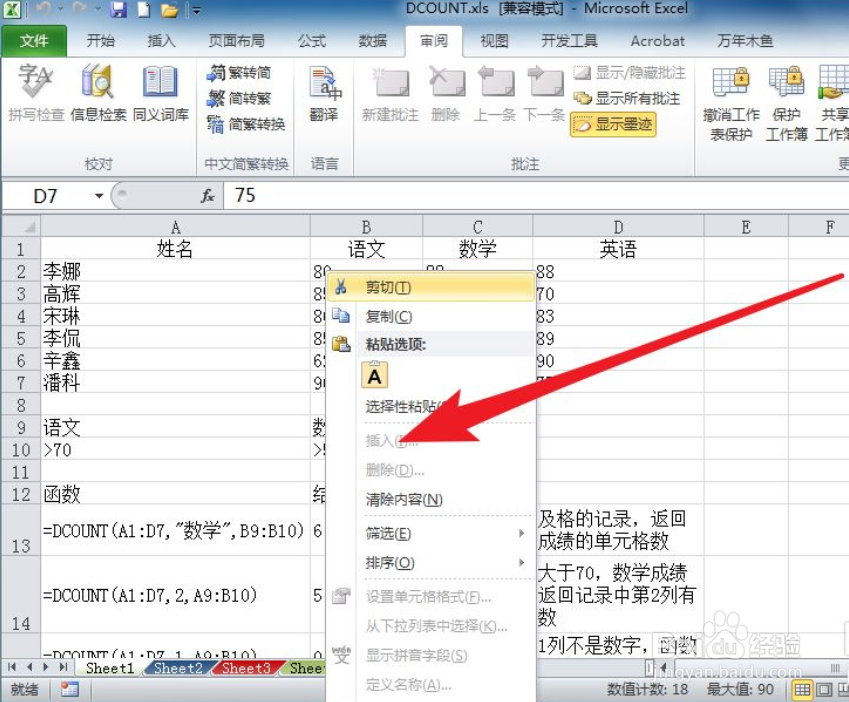The width and height of the screenshot is (849, 702).
Task: Switch to Acrobat tab
Action: coord(657,41)
